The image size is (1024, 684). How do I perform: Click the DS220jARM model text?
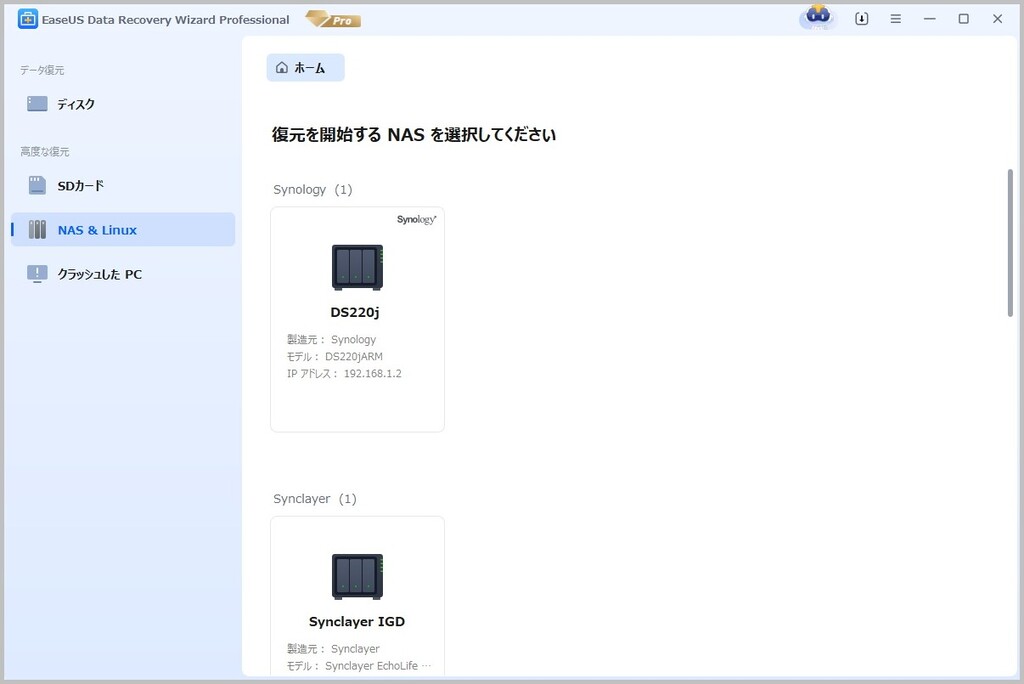click(x=354, y=357)
